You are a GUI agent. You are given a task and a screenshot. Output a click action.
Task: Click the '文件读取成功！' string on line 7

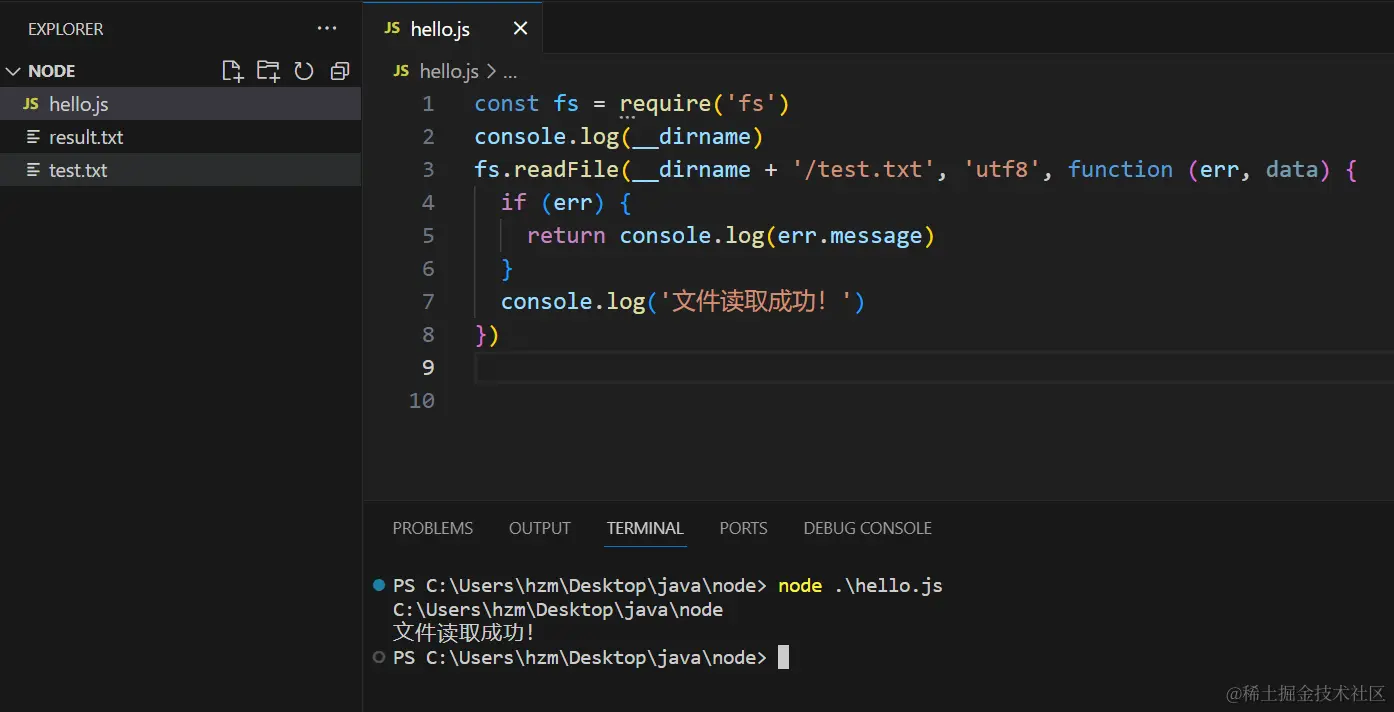(x=756, y=302)
